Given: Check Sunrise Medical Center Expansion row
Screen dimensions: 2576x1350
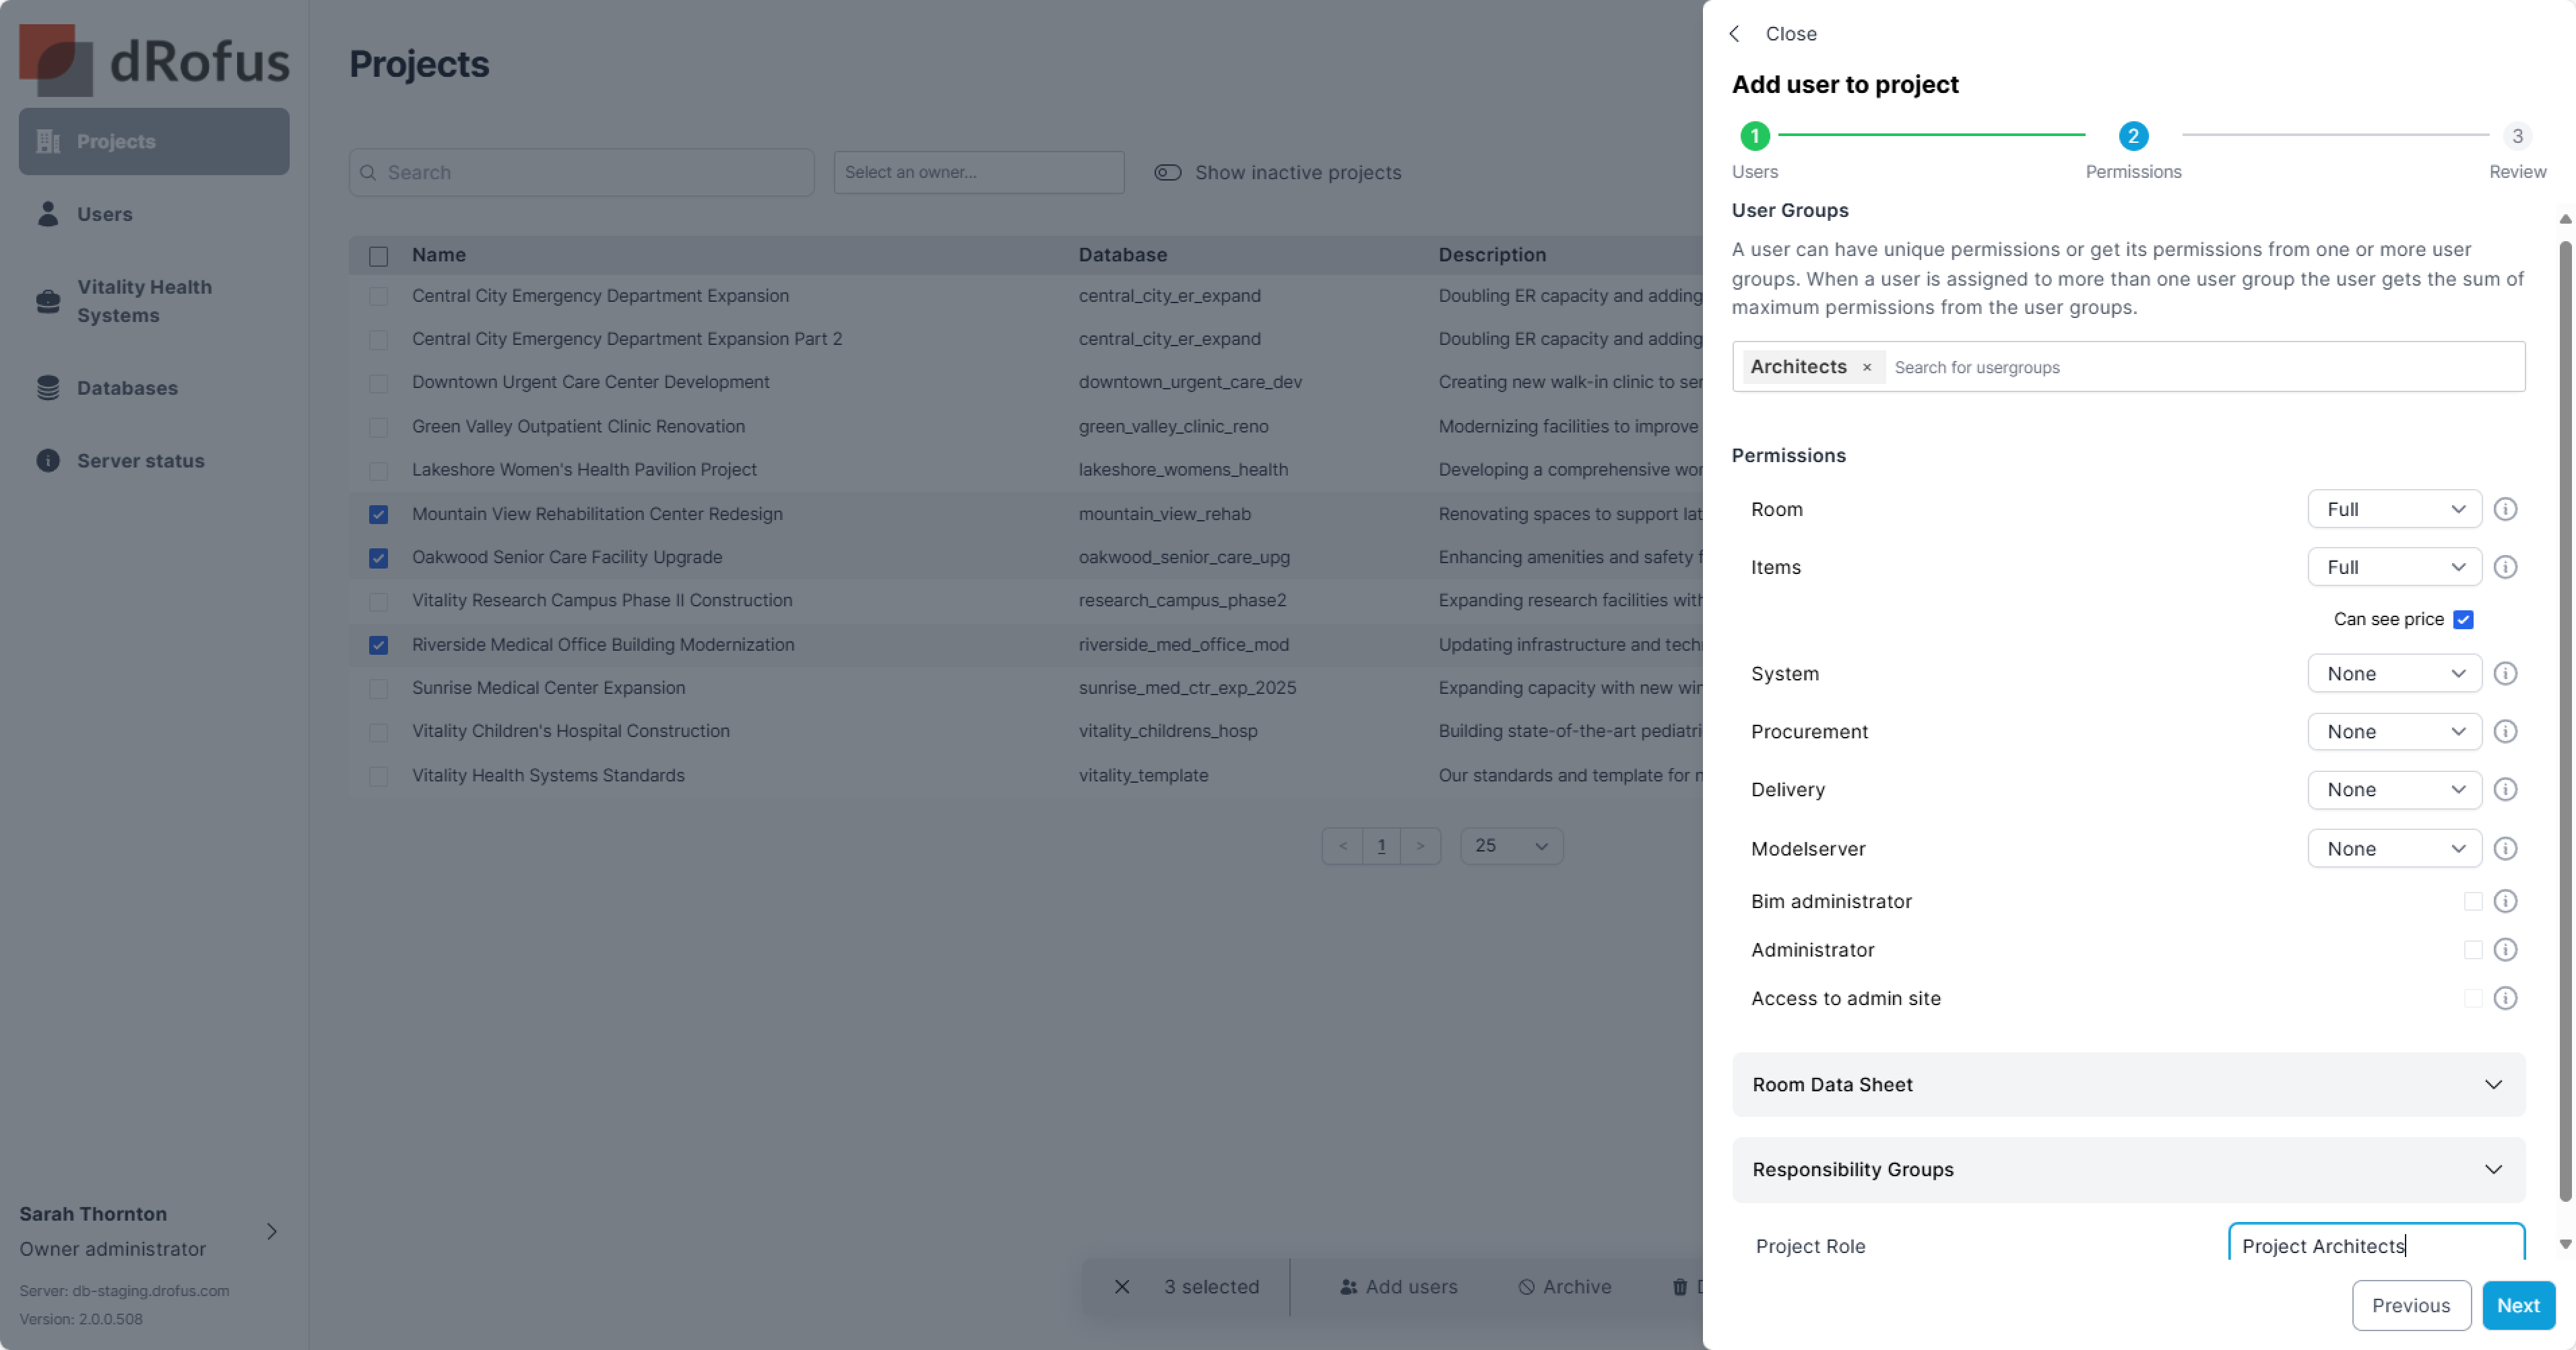Looking at the screenshot, I should [x=378, y=688].
